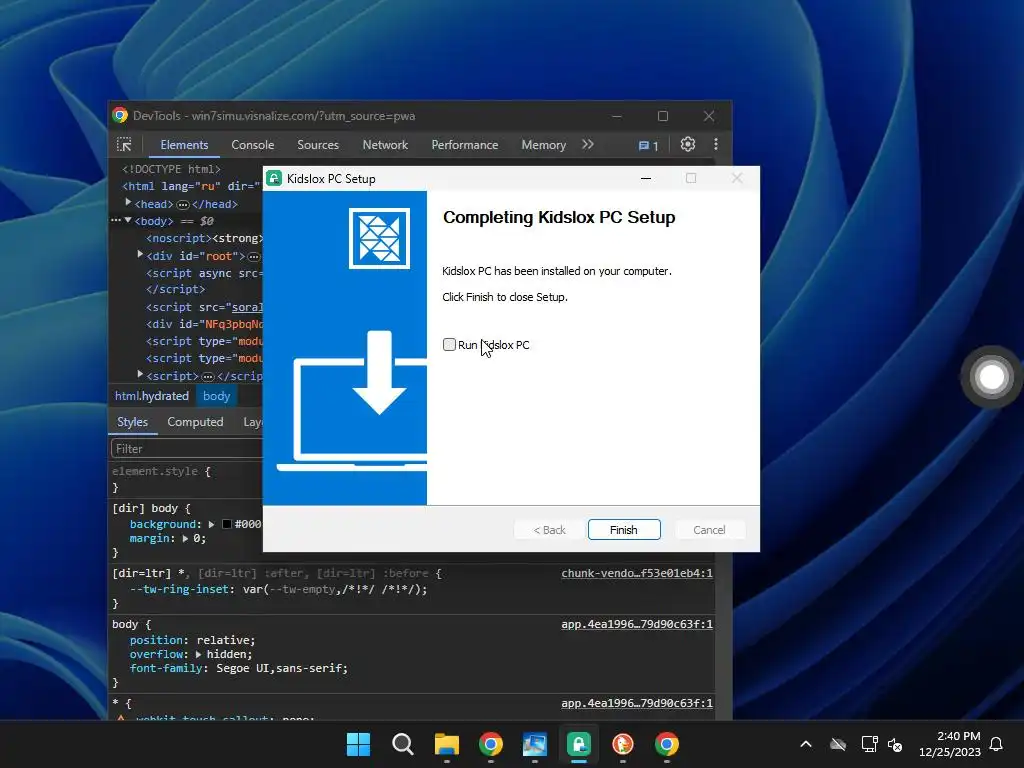Click the Filter input in Styles pane
This screenshot has height=768, width=1024.
[x=187, y=449]
